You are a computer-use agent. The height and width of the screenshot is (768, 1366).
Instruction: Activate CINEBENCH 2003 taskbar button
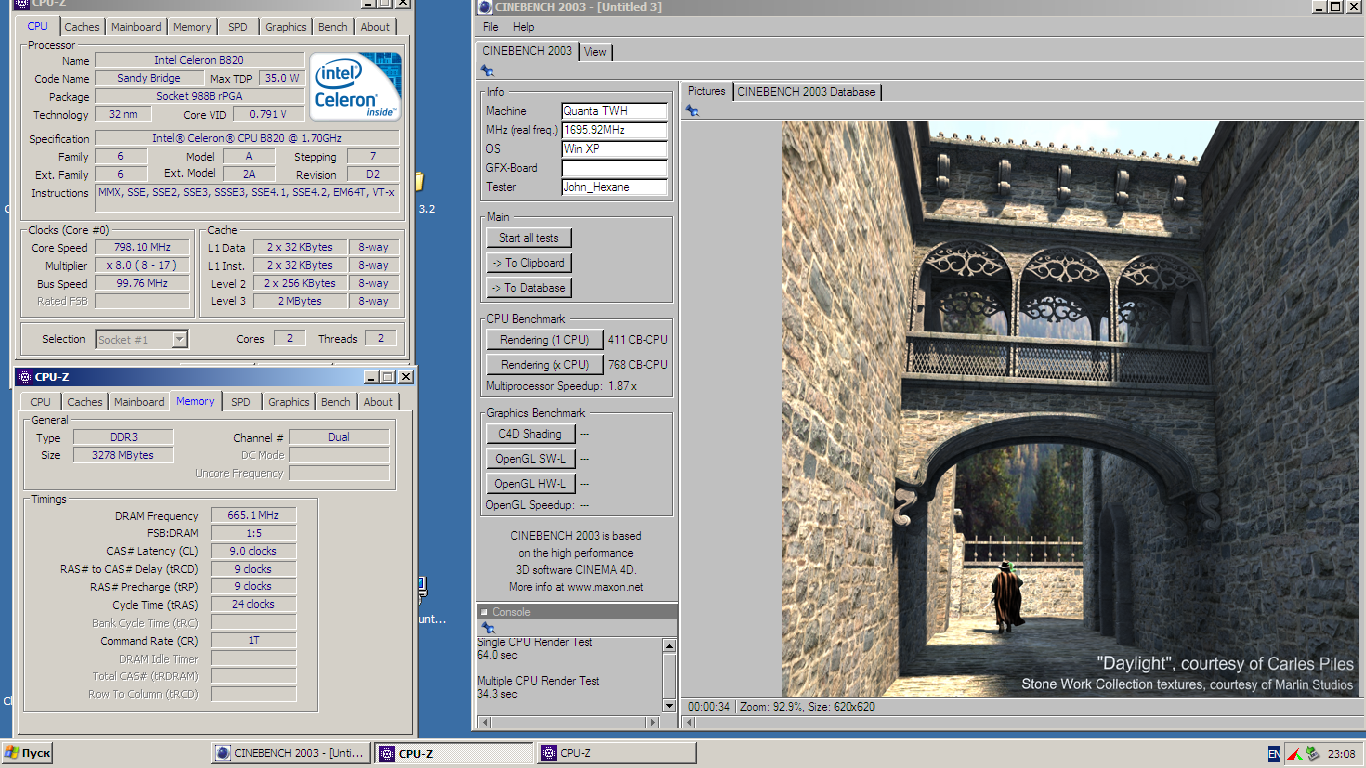289,753
